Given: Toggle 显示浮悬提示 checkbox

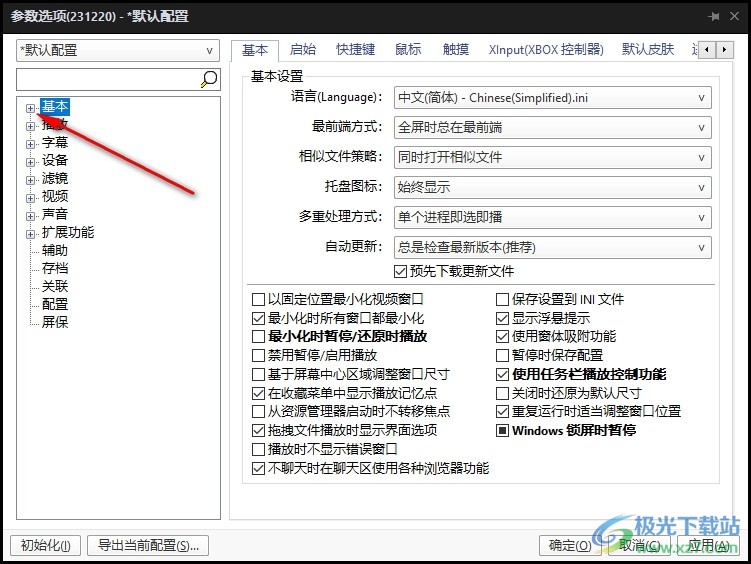Looking at the screenshot, I should point(502,318).
